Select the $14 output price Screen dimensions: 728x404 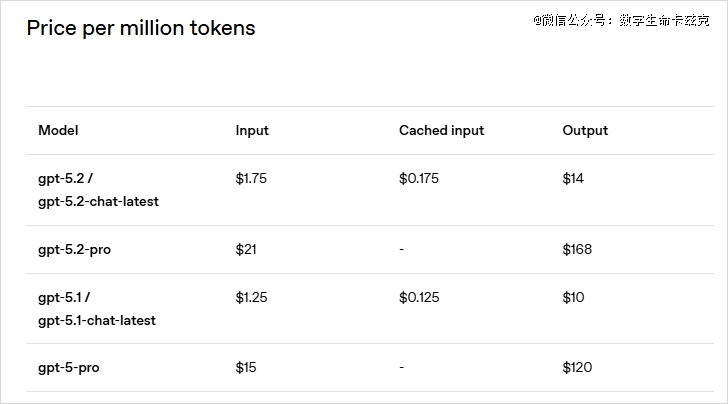(x=573, y=179)
